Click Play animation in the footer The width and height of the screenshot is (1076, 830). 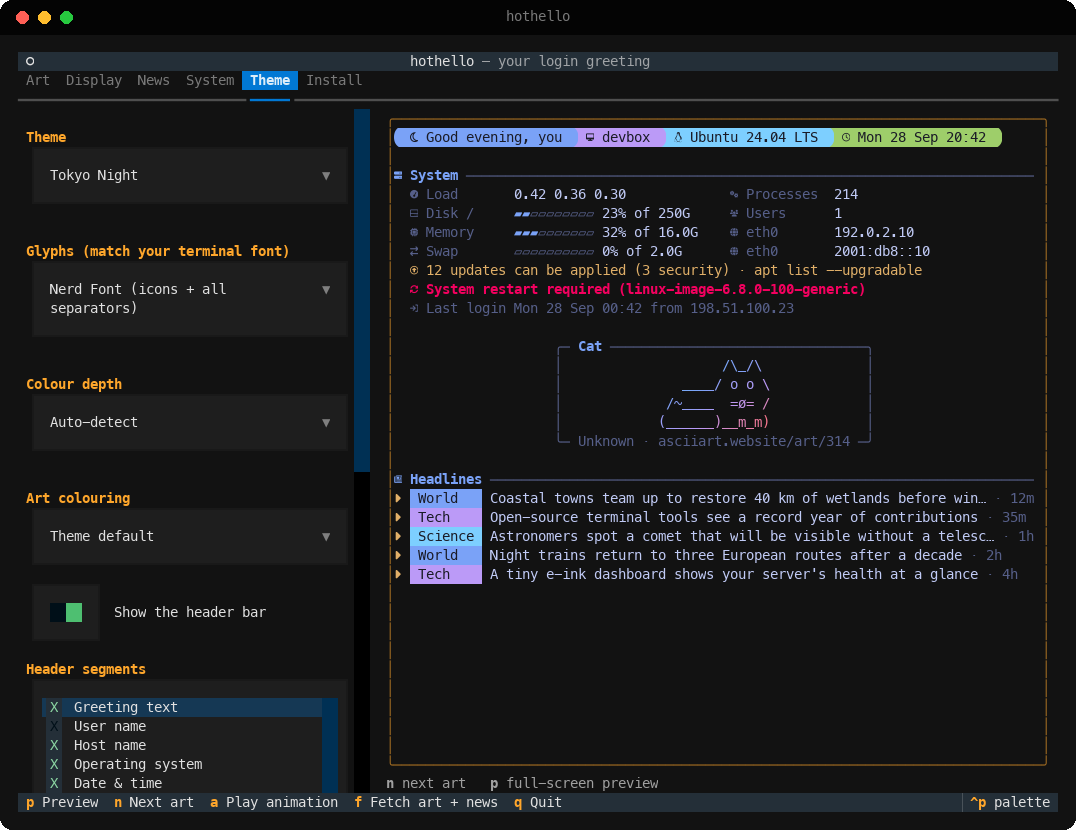point(274,802)
